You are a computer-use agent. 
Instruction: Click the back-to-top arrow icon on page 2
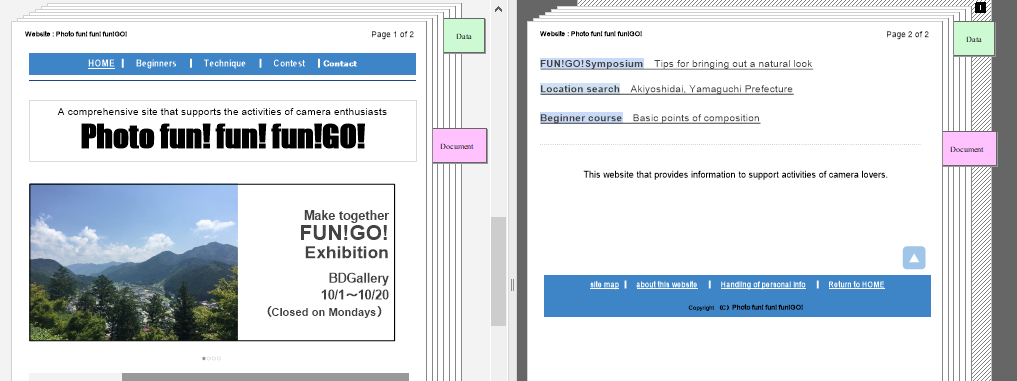(914, 258)
